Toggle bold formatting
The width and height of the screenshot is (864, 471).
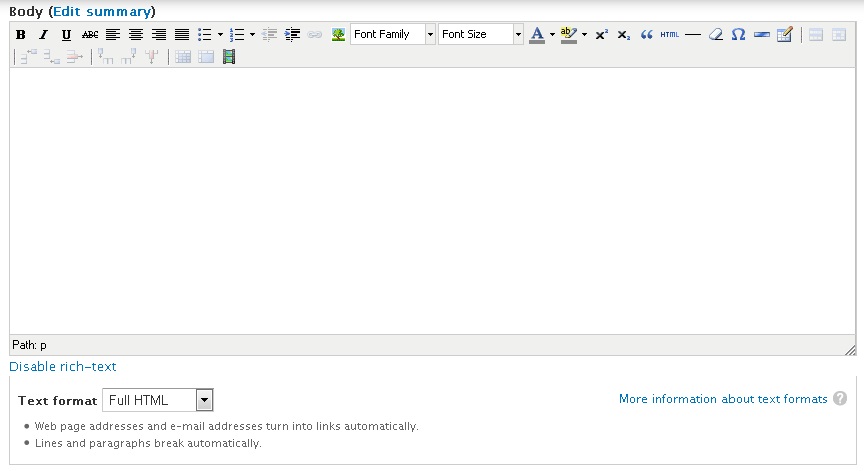(21, 35)
